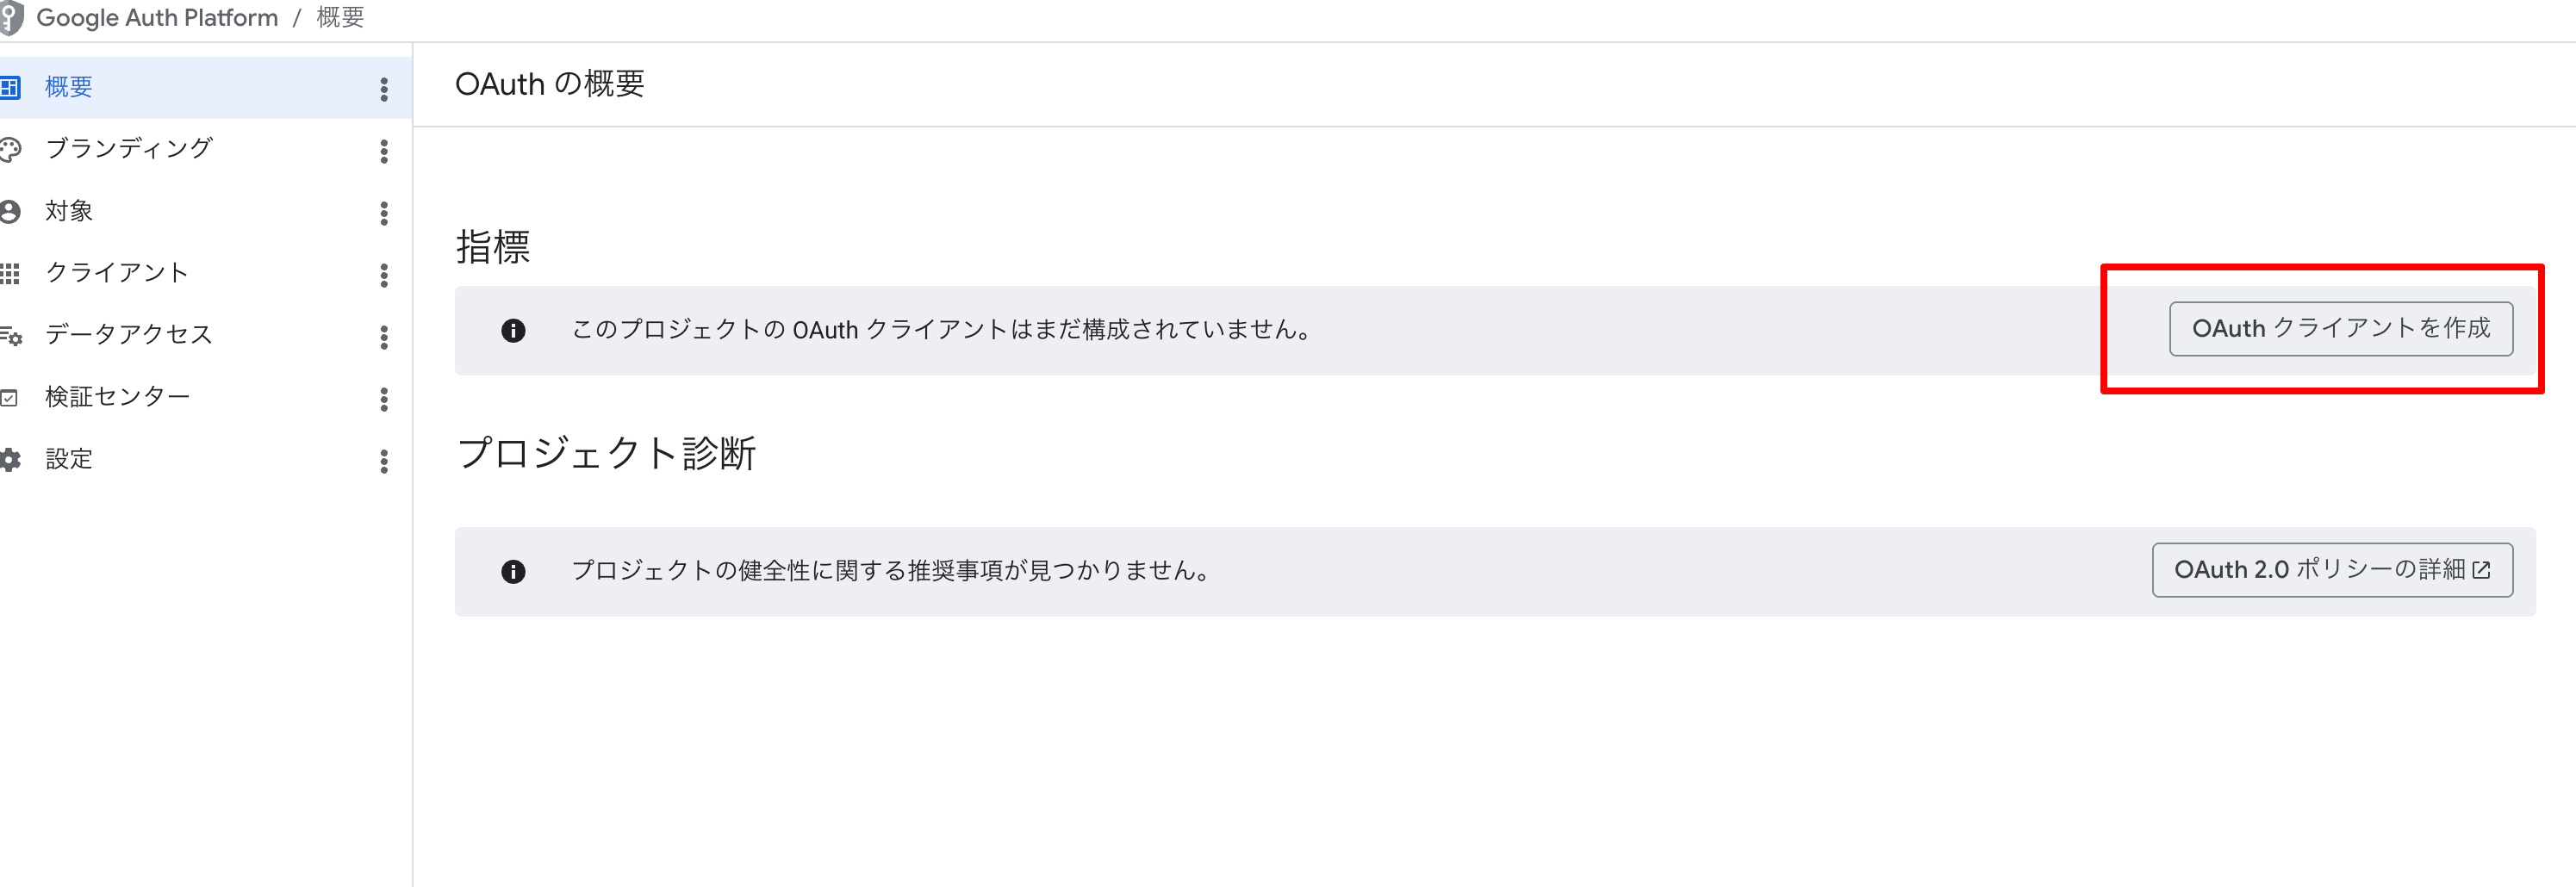Click the ブランディング palette icon
This screenshot has height=887, width=2576.
coord(12,149)
